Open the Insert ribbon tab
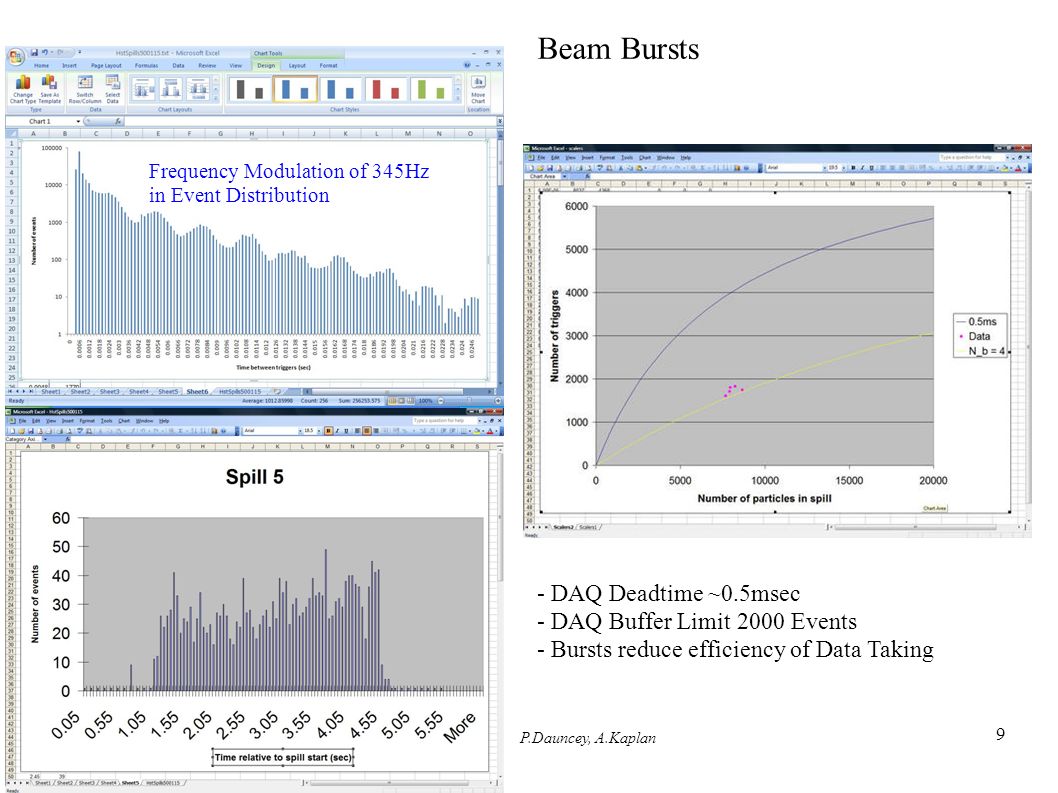Viewport: 1058px width, 793px height. [69, 65]
